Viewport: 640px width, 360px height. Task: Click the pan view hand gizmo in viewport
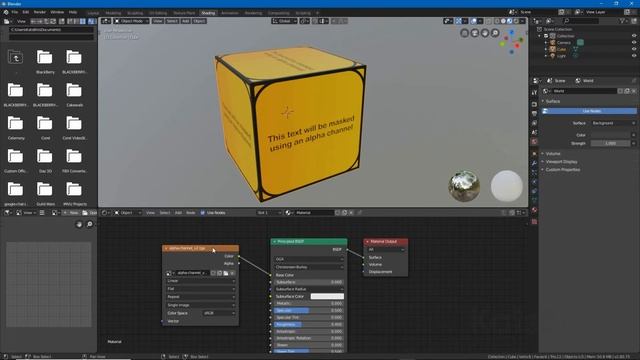485,33
